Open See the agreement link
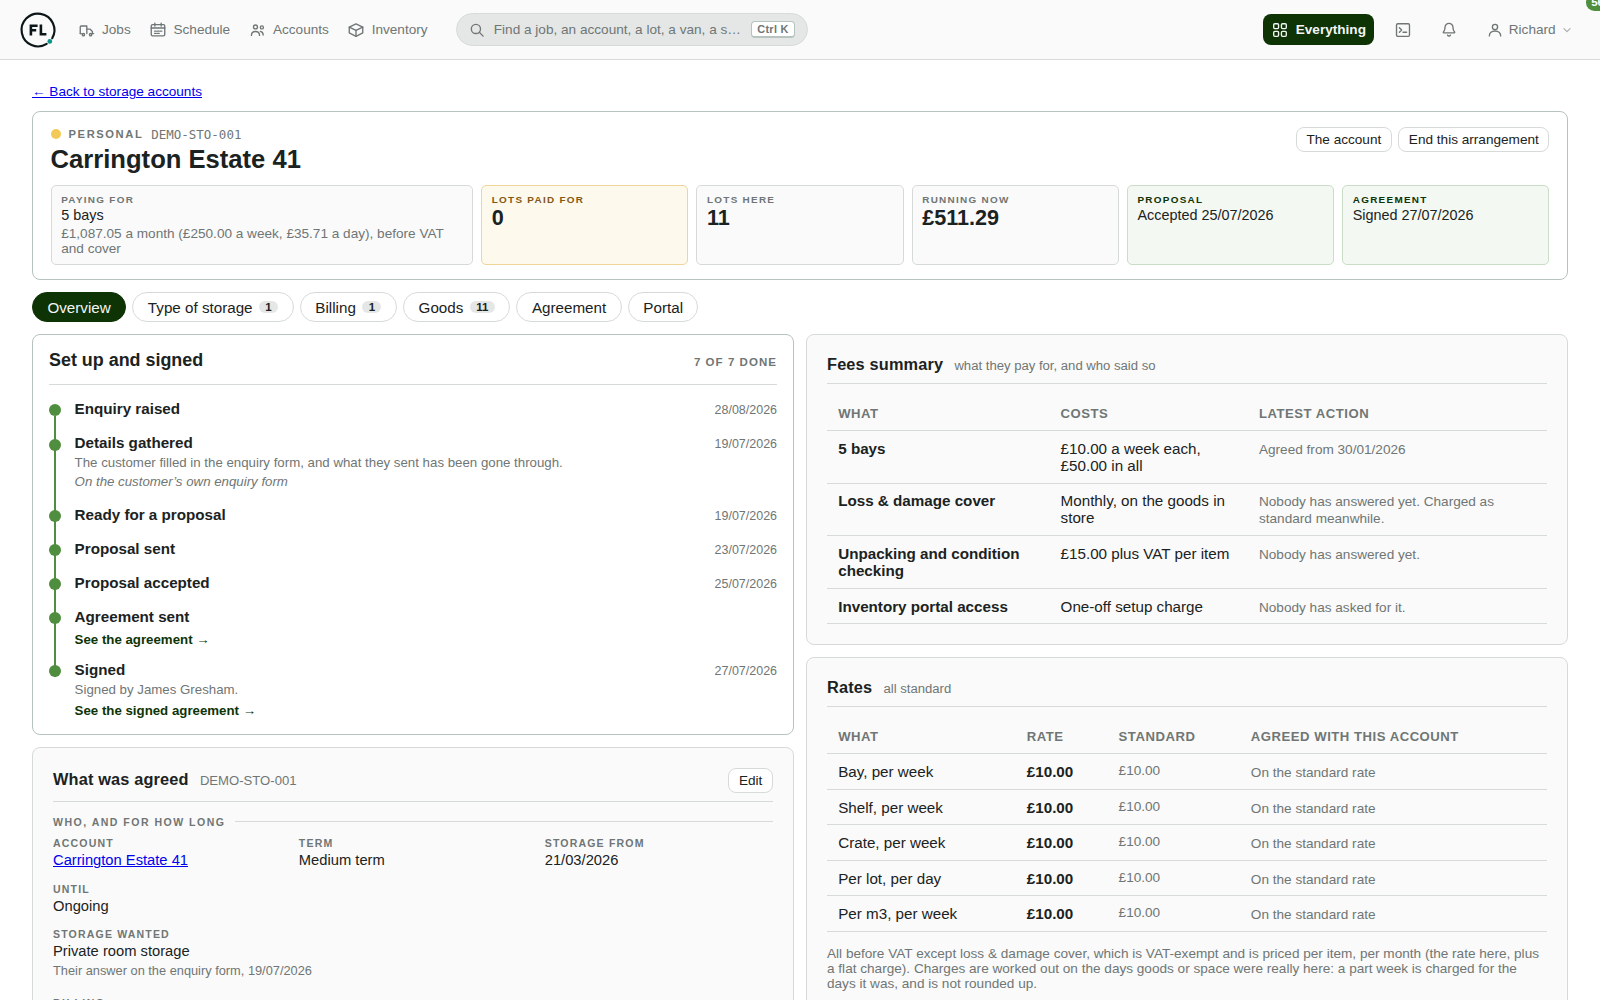This screenshot has height=1000, width=1600. coord(141,640)
